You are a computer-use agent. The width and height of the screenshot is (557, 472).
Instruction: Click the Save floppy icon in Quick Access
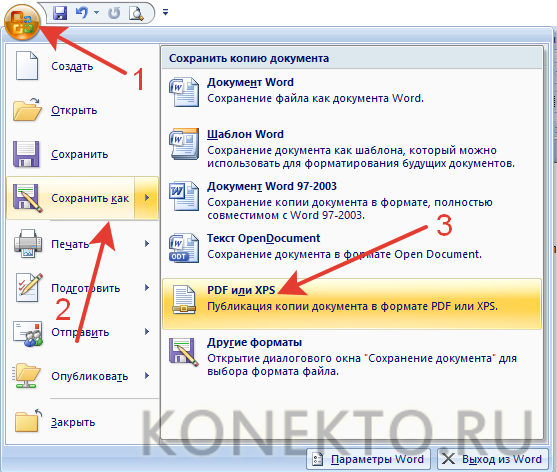(x=60, y=13)
